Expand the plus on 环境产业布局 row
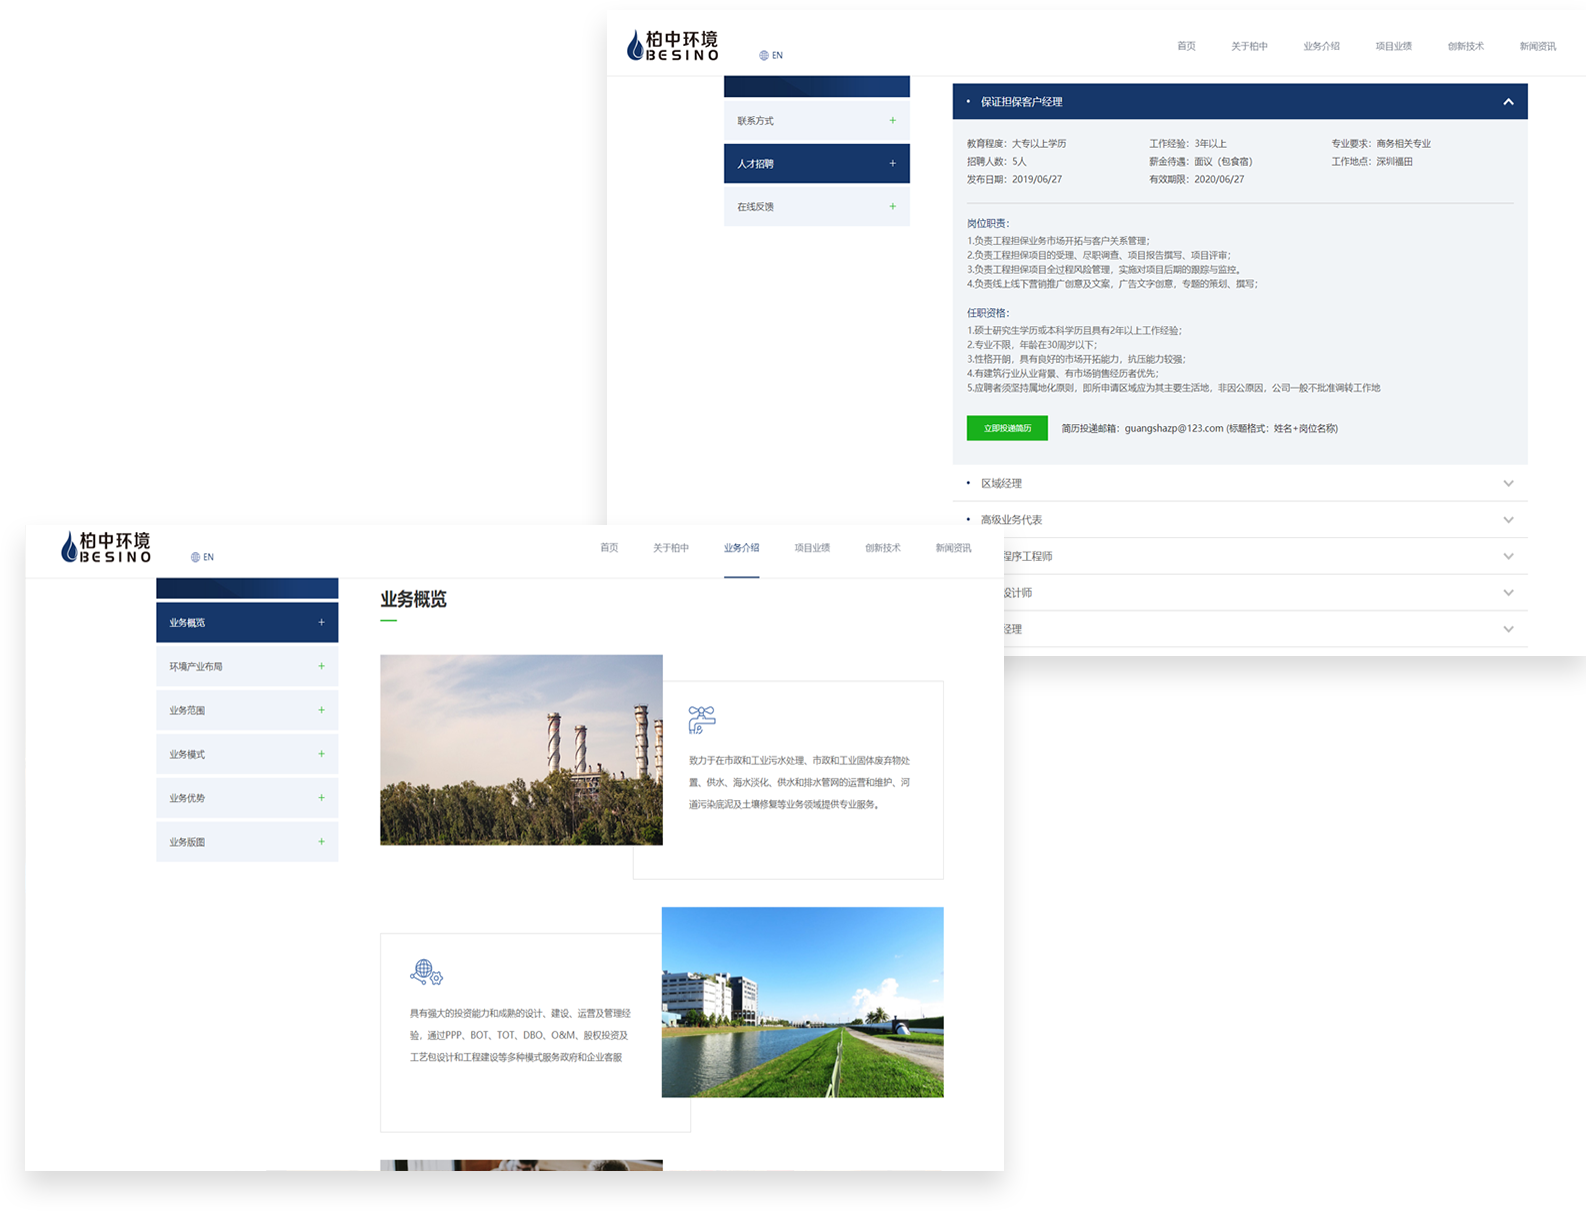Image resolution: width=1586 pixels, height=1211 pixels. tap(321, 666)
